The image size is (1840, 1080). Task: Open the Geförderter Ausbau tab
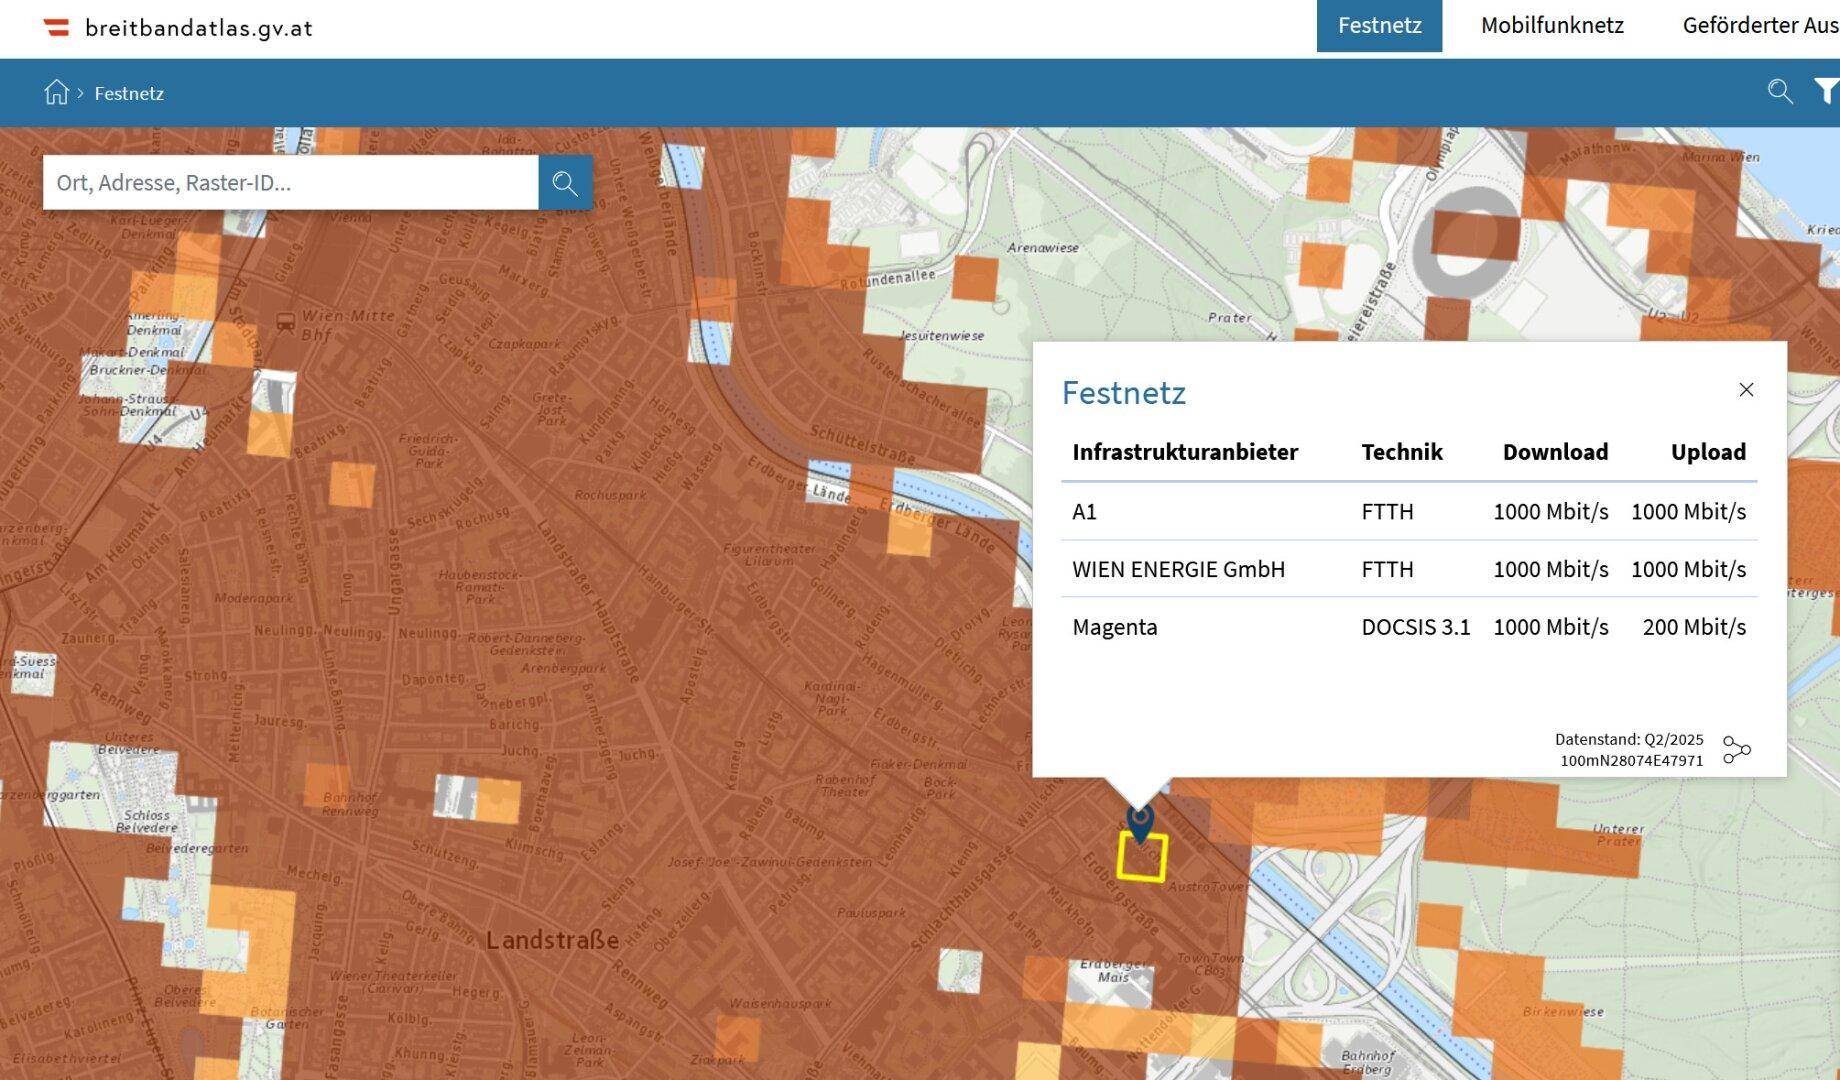[1760, 26]
